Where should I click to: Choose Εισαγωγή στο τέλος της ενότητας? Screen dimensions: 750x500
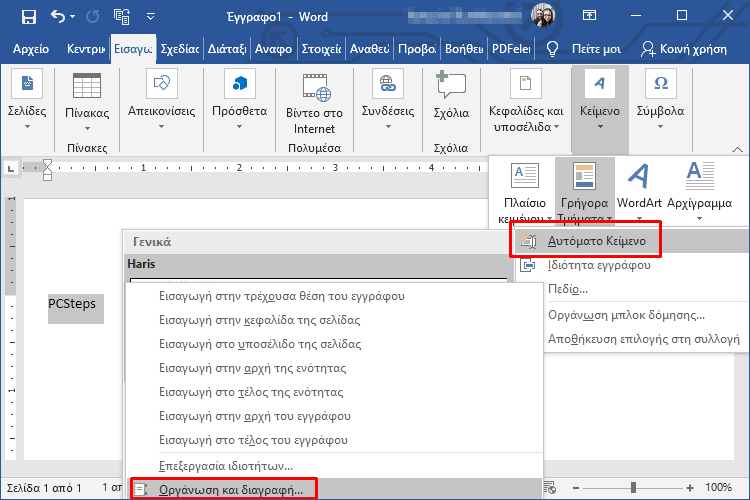click(x=335, y=392)
